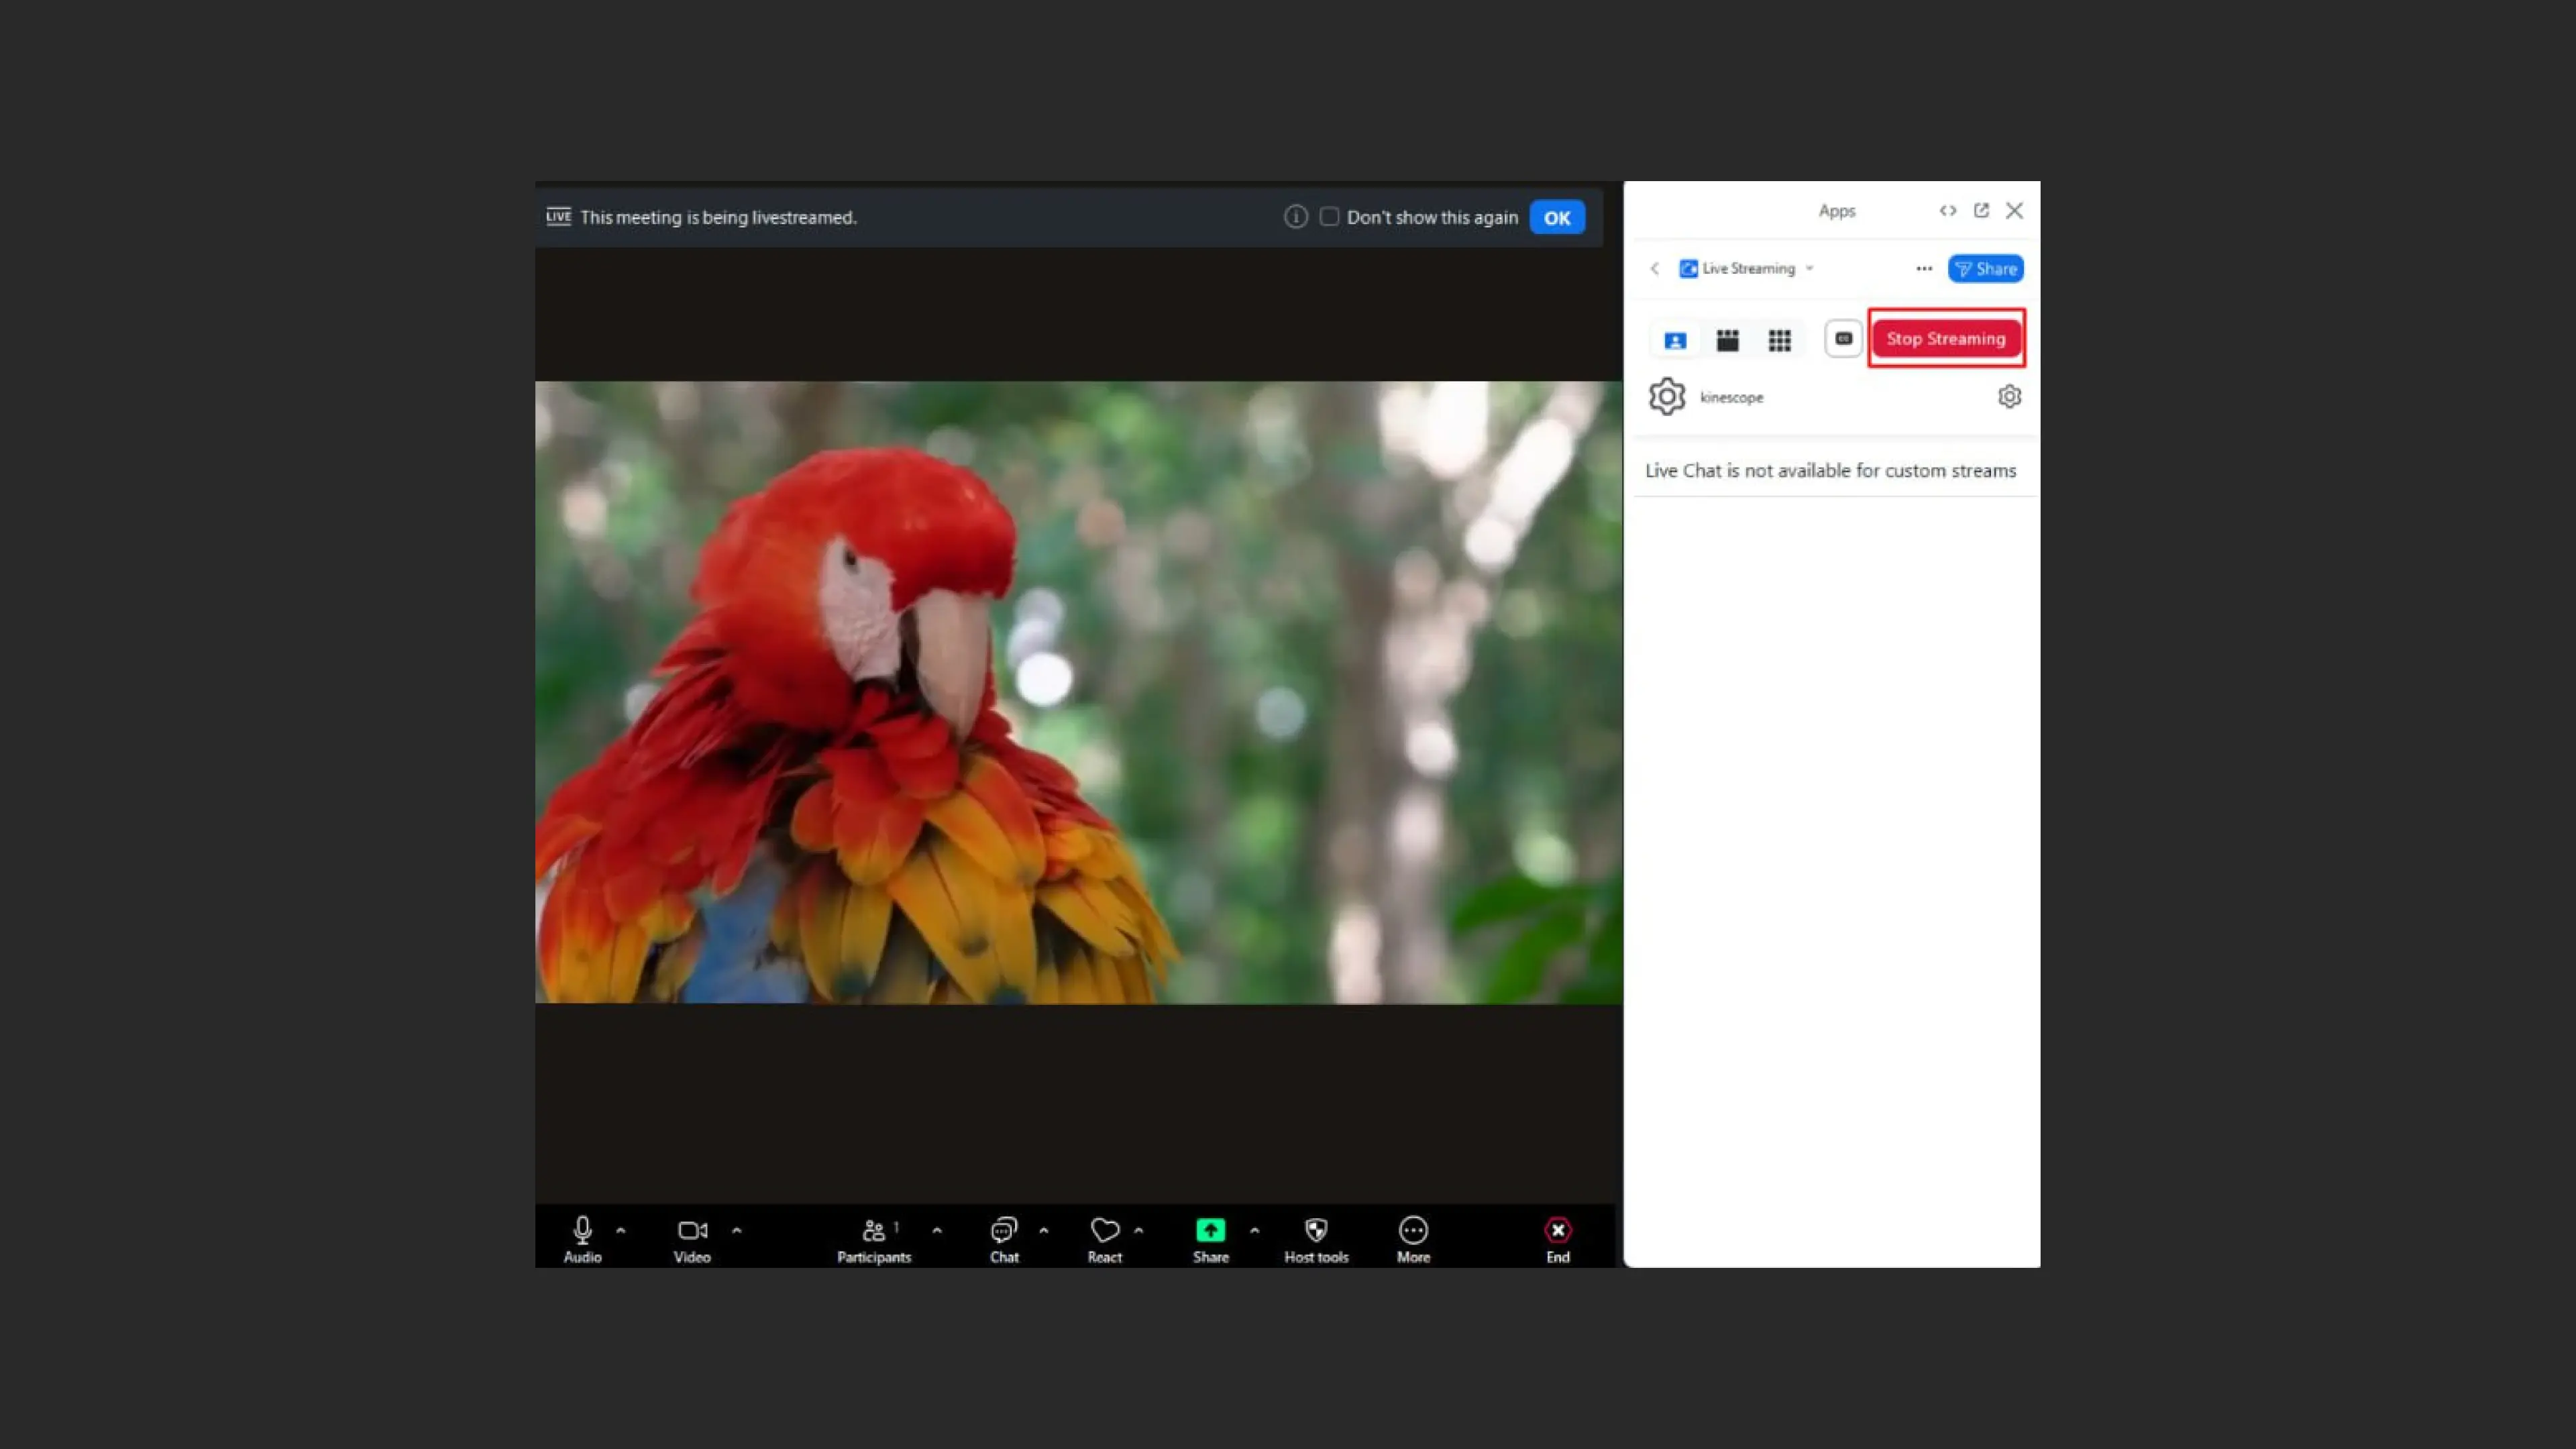The image size is (2576, 1449).
Task: Select the speaker view layout icon
Action: [x=1675, y=340]
